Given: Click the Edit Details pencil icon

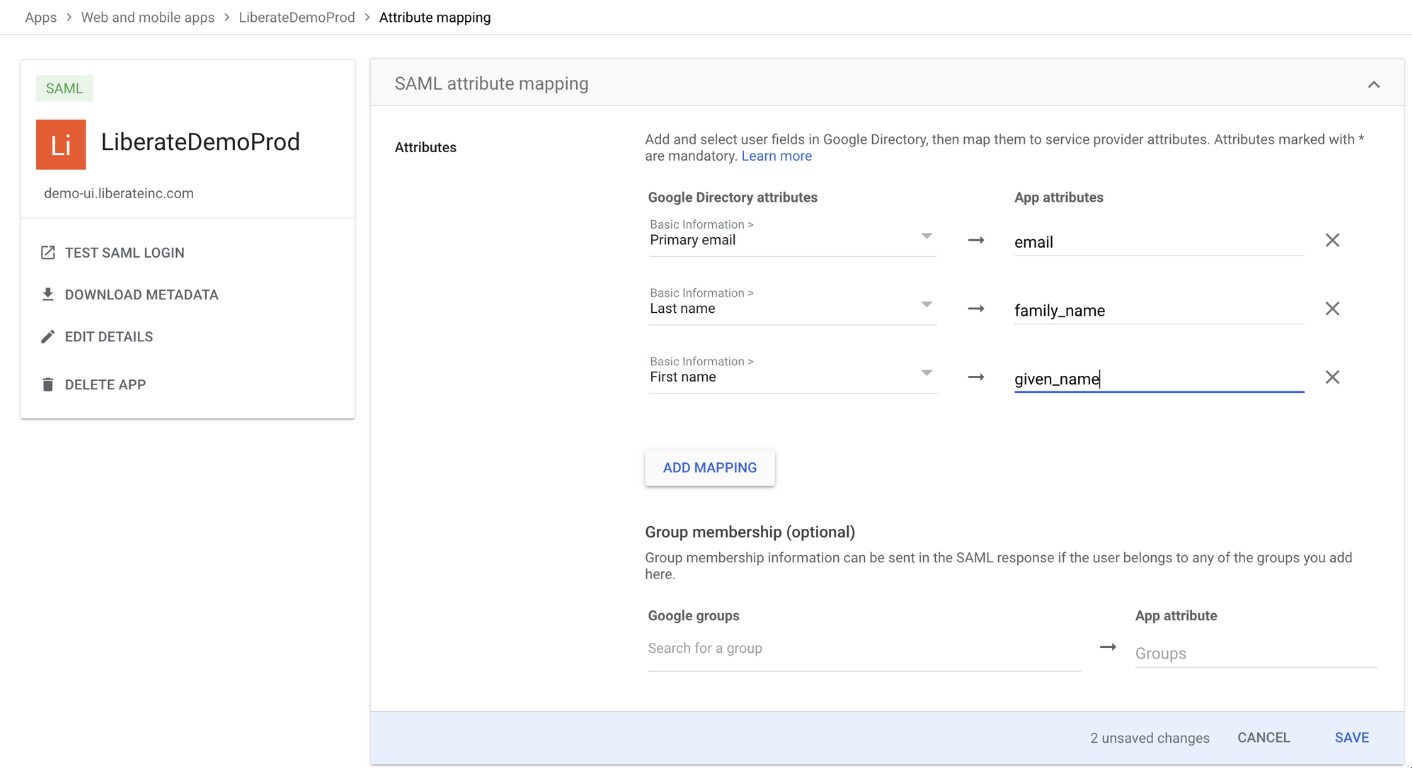Looking at the screenshot, I should tap(48, 337).
